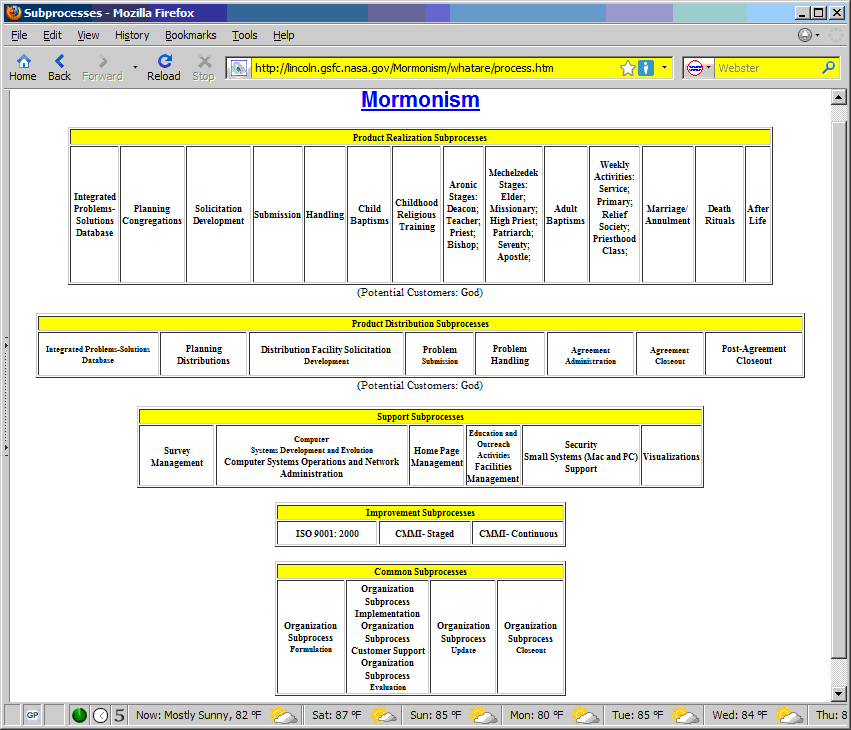
Task: Click the 'Product Realization Subprocesses' header
Action: click(x=420, y=137)
